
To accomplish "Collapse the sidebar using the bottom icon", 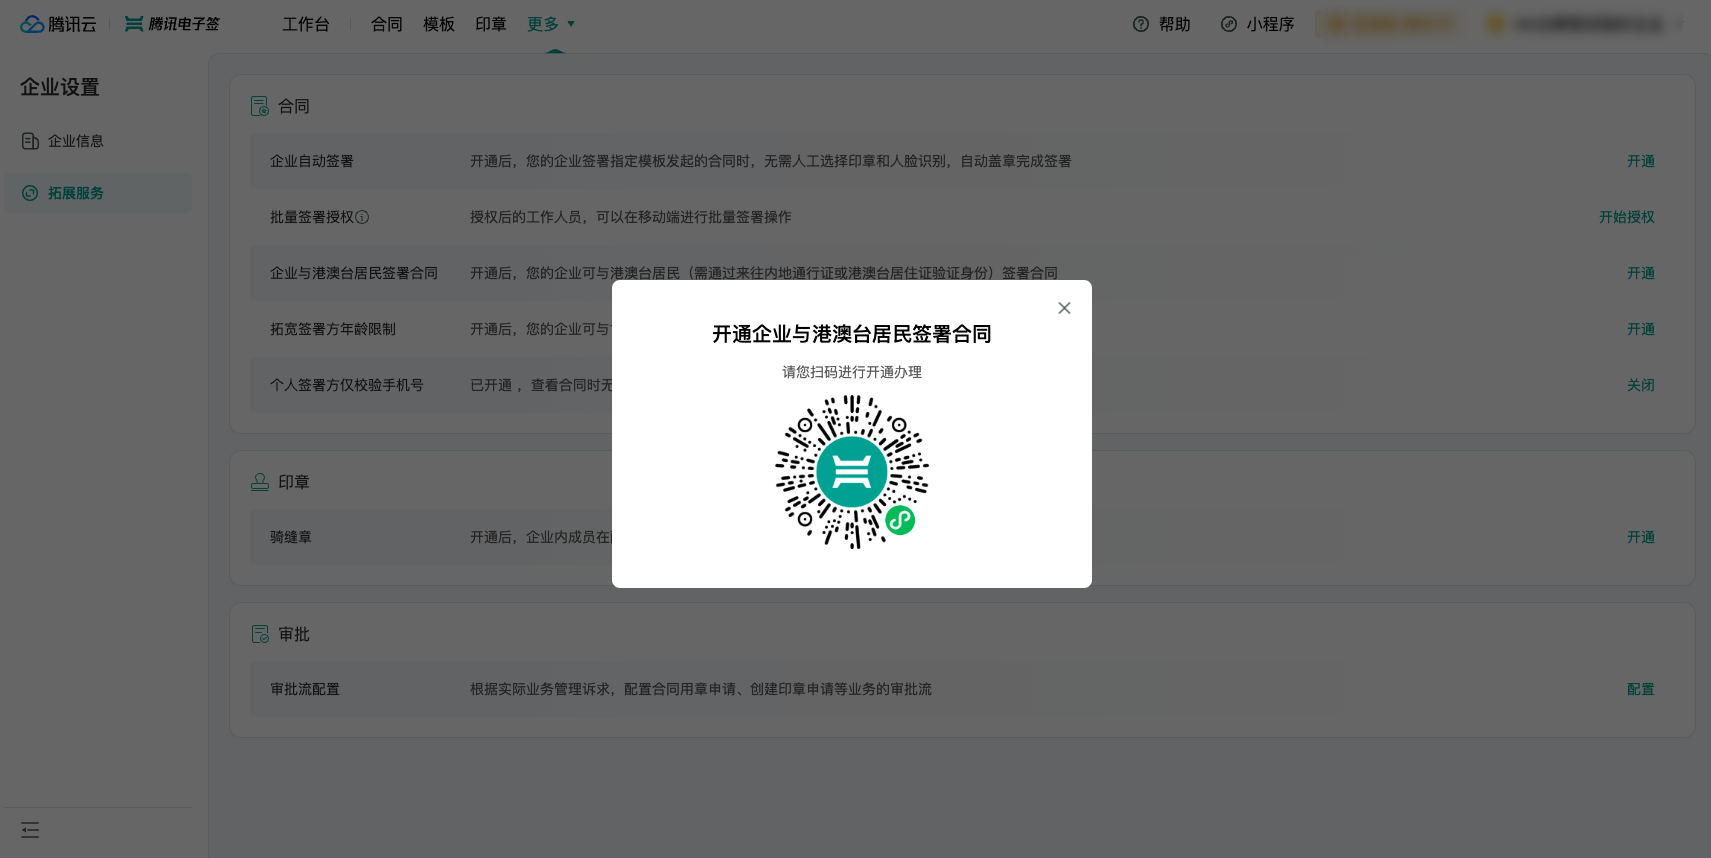I will pyautogui.click(x=30, y=830).
